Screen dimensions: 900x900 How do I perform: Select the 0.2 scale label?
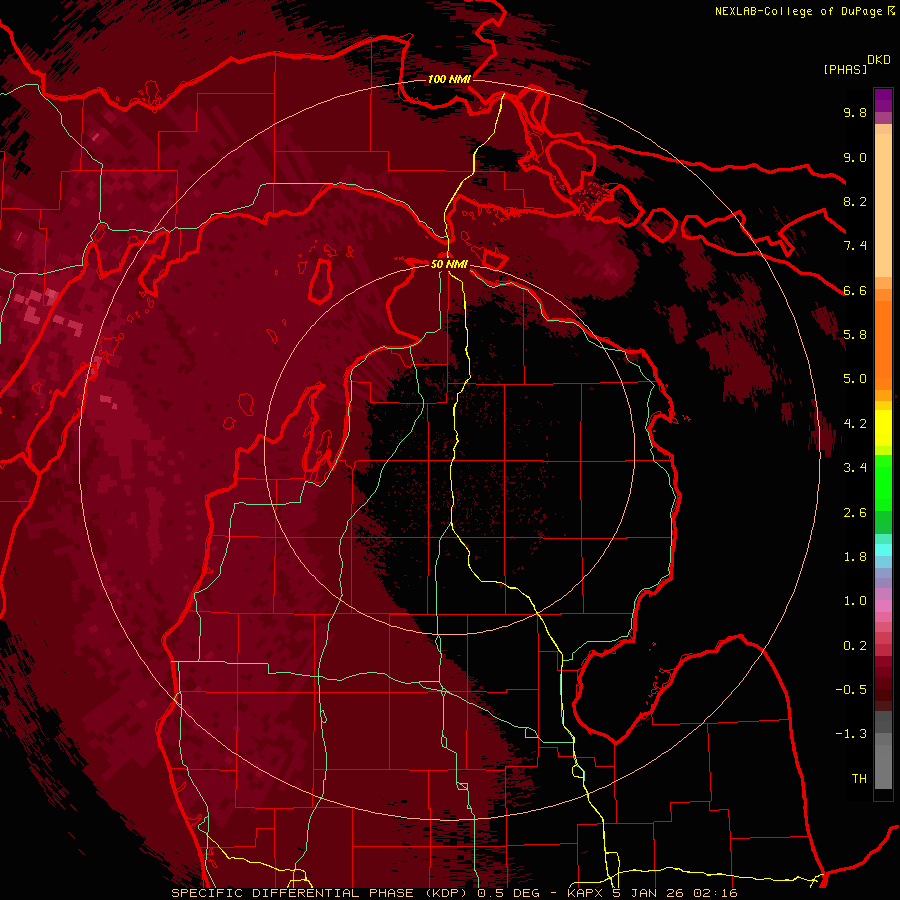855,646
